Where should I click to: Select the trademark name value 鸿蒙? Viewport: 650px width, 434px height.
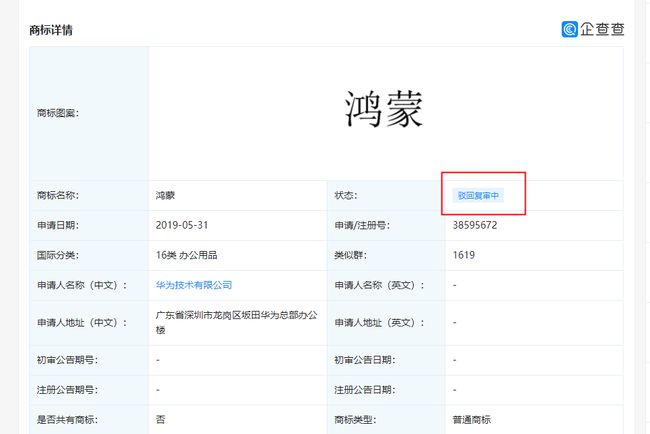click(165, 195)
